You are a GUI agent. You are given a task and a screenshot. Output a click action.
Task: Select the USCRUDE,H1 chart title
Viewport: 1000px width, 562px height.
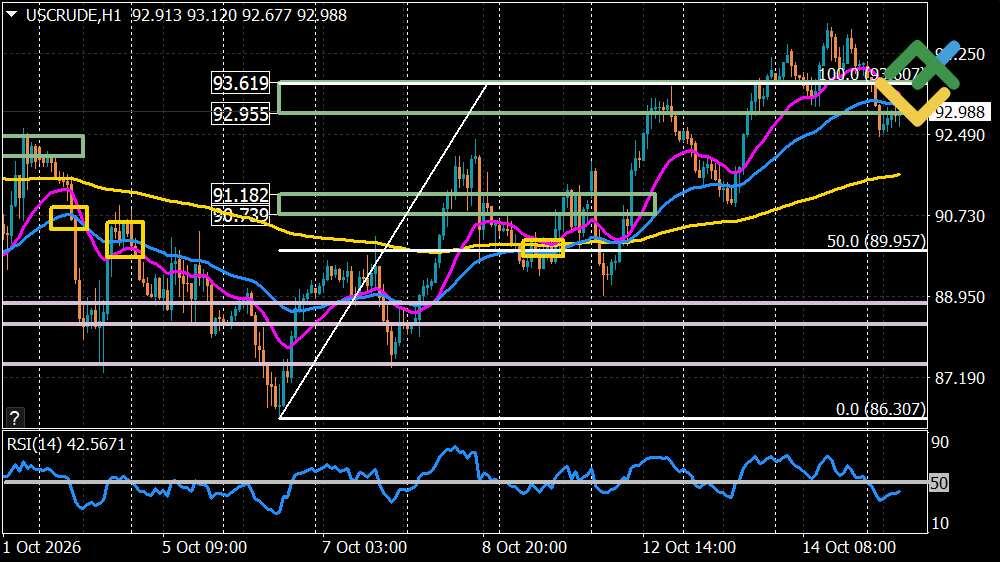(73, 15)
